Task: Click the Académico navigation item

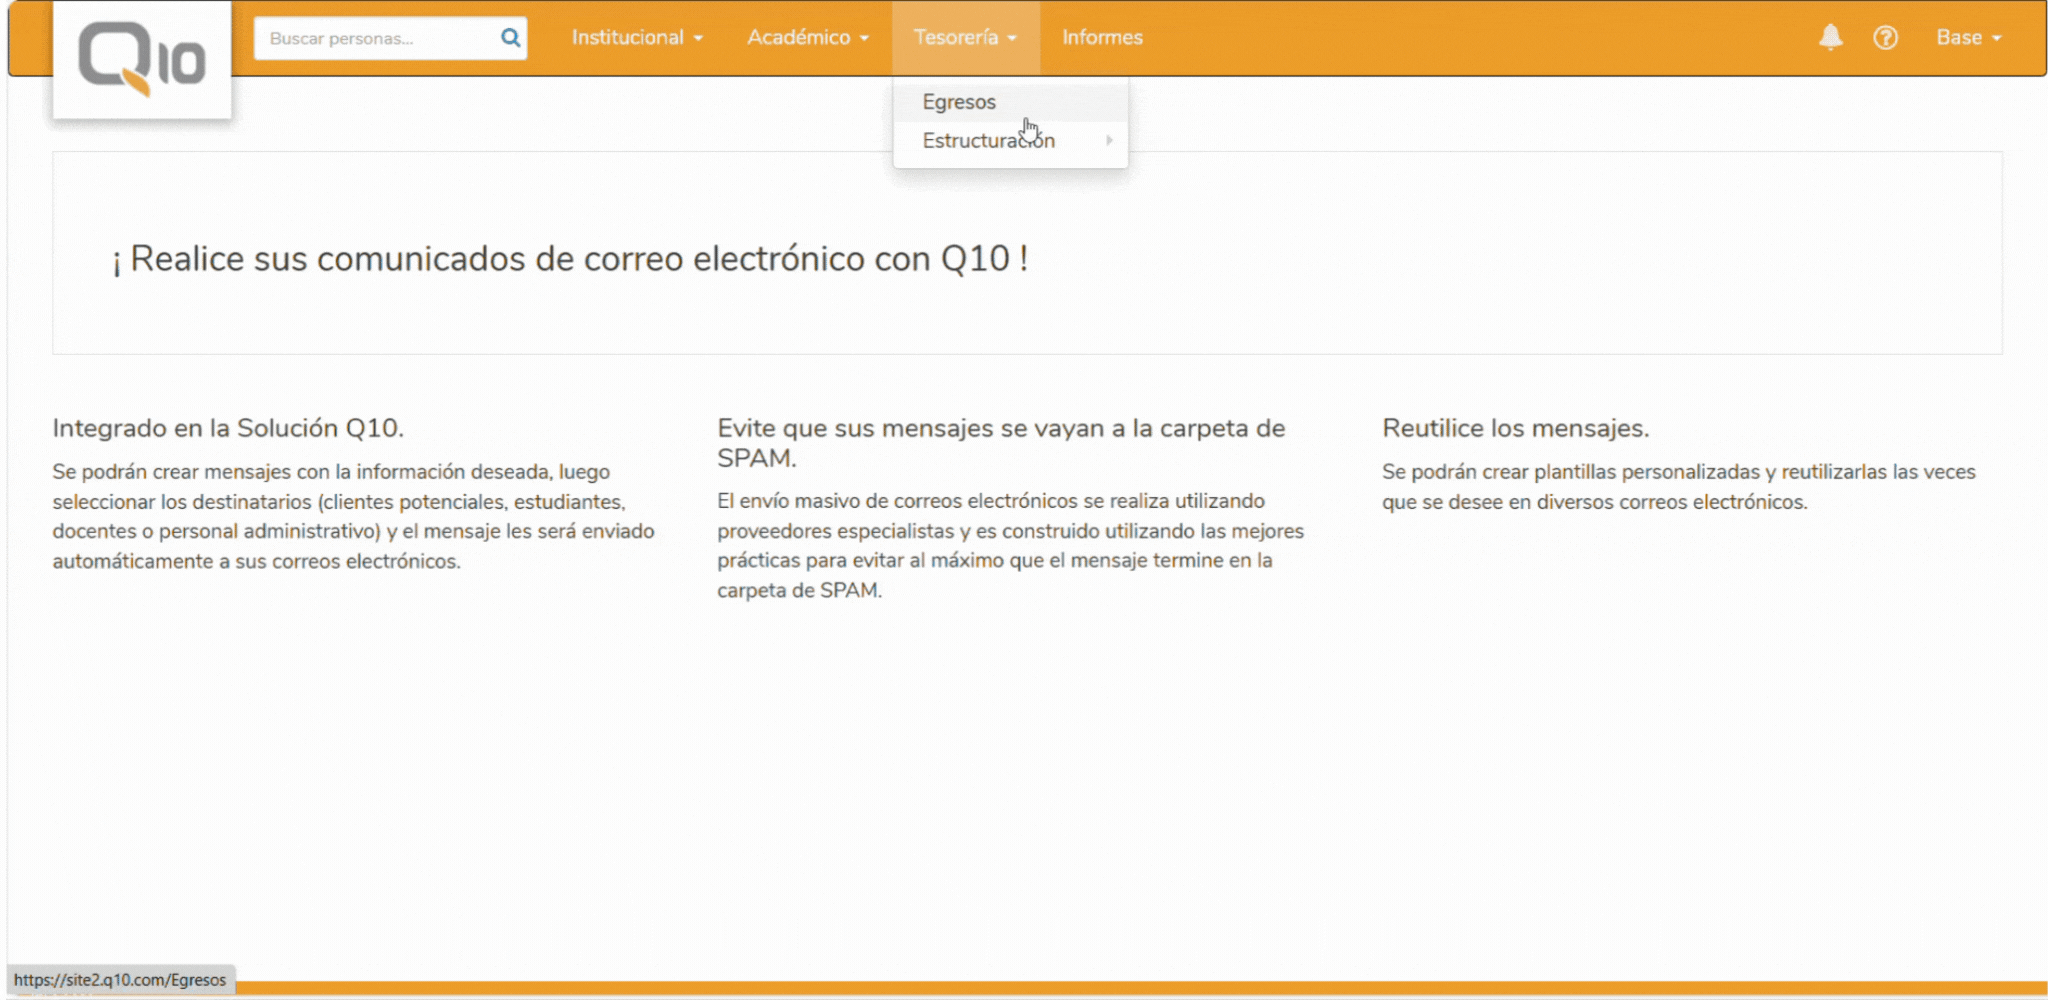Action: (806, 37)
